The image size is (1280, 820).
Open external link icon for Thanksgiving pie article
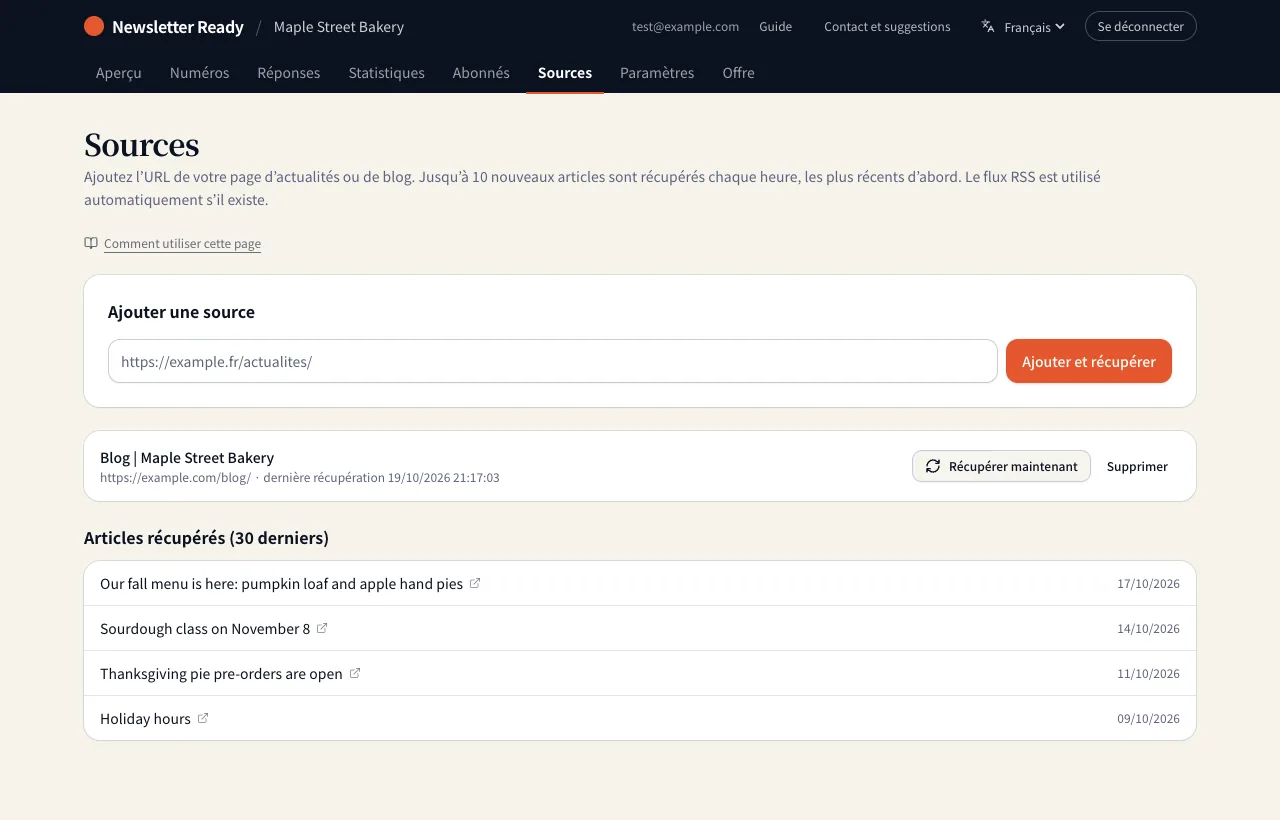pos(354,673)
